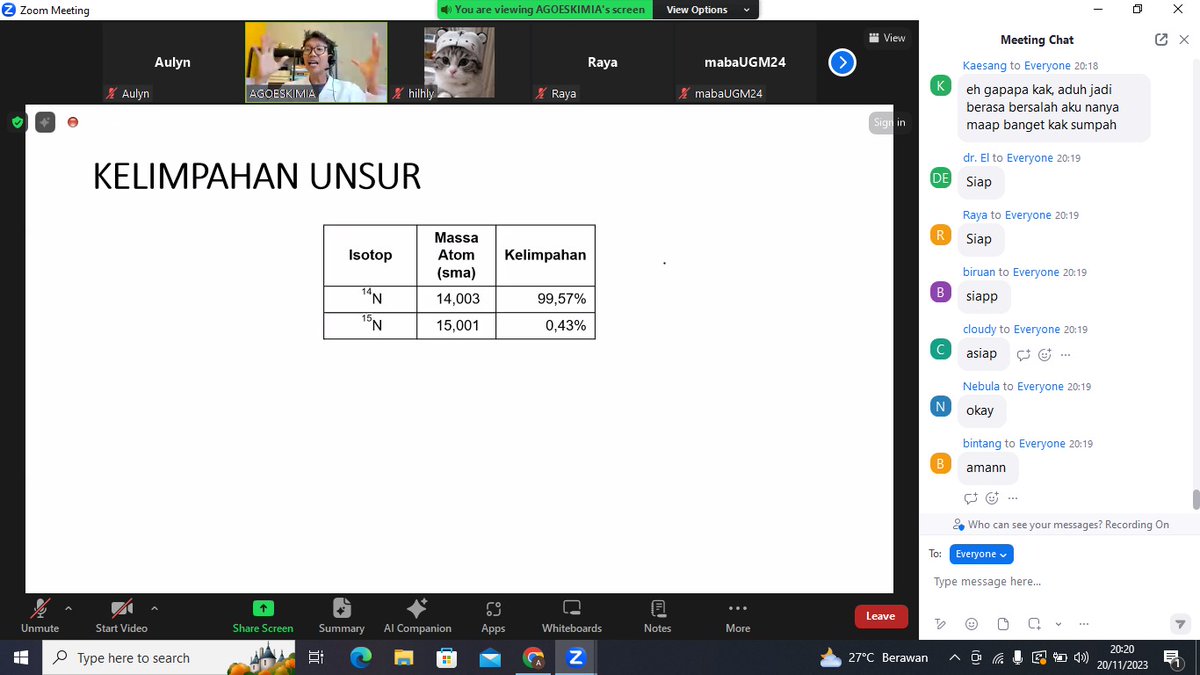The width and height of the screenshot is (1200, 675).
Task: Open the text formatting tool in chat
Action: tap(940, 624)
